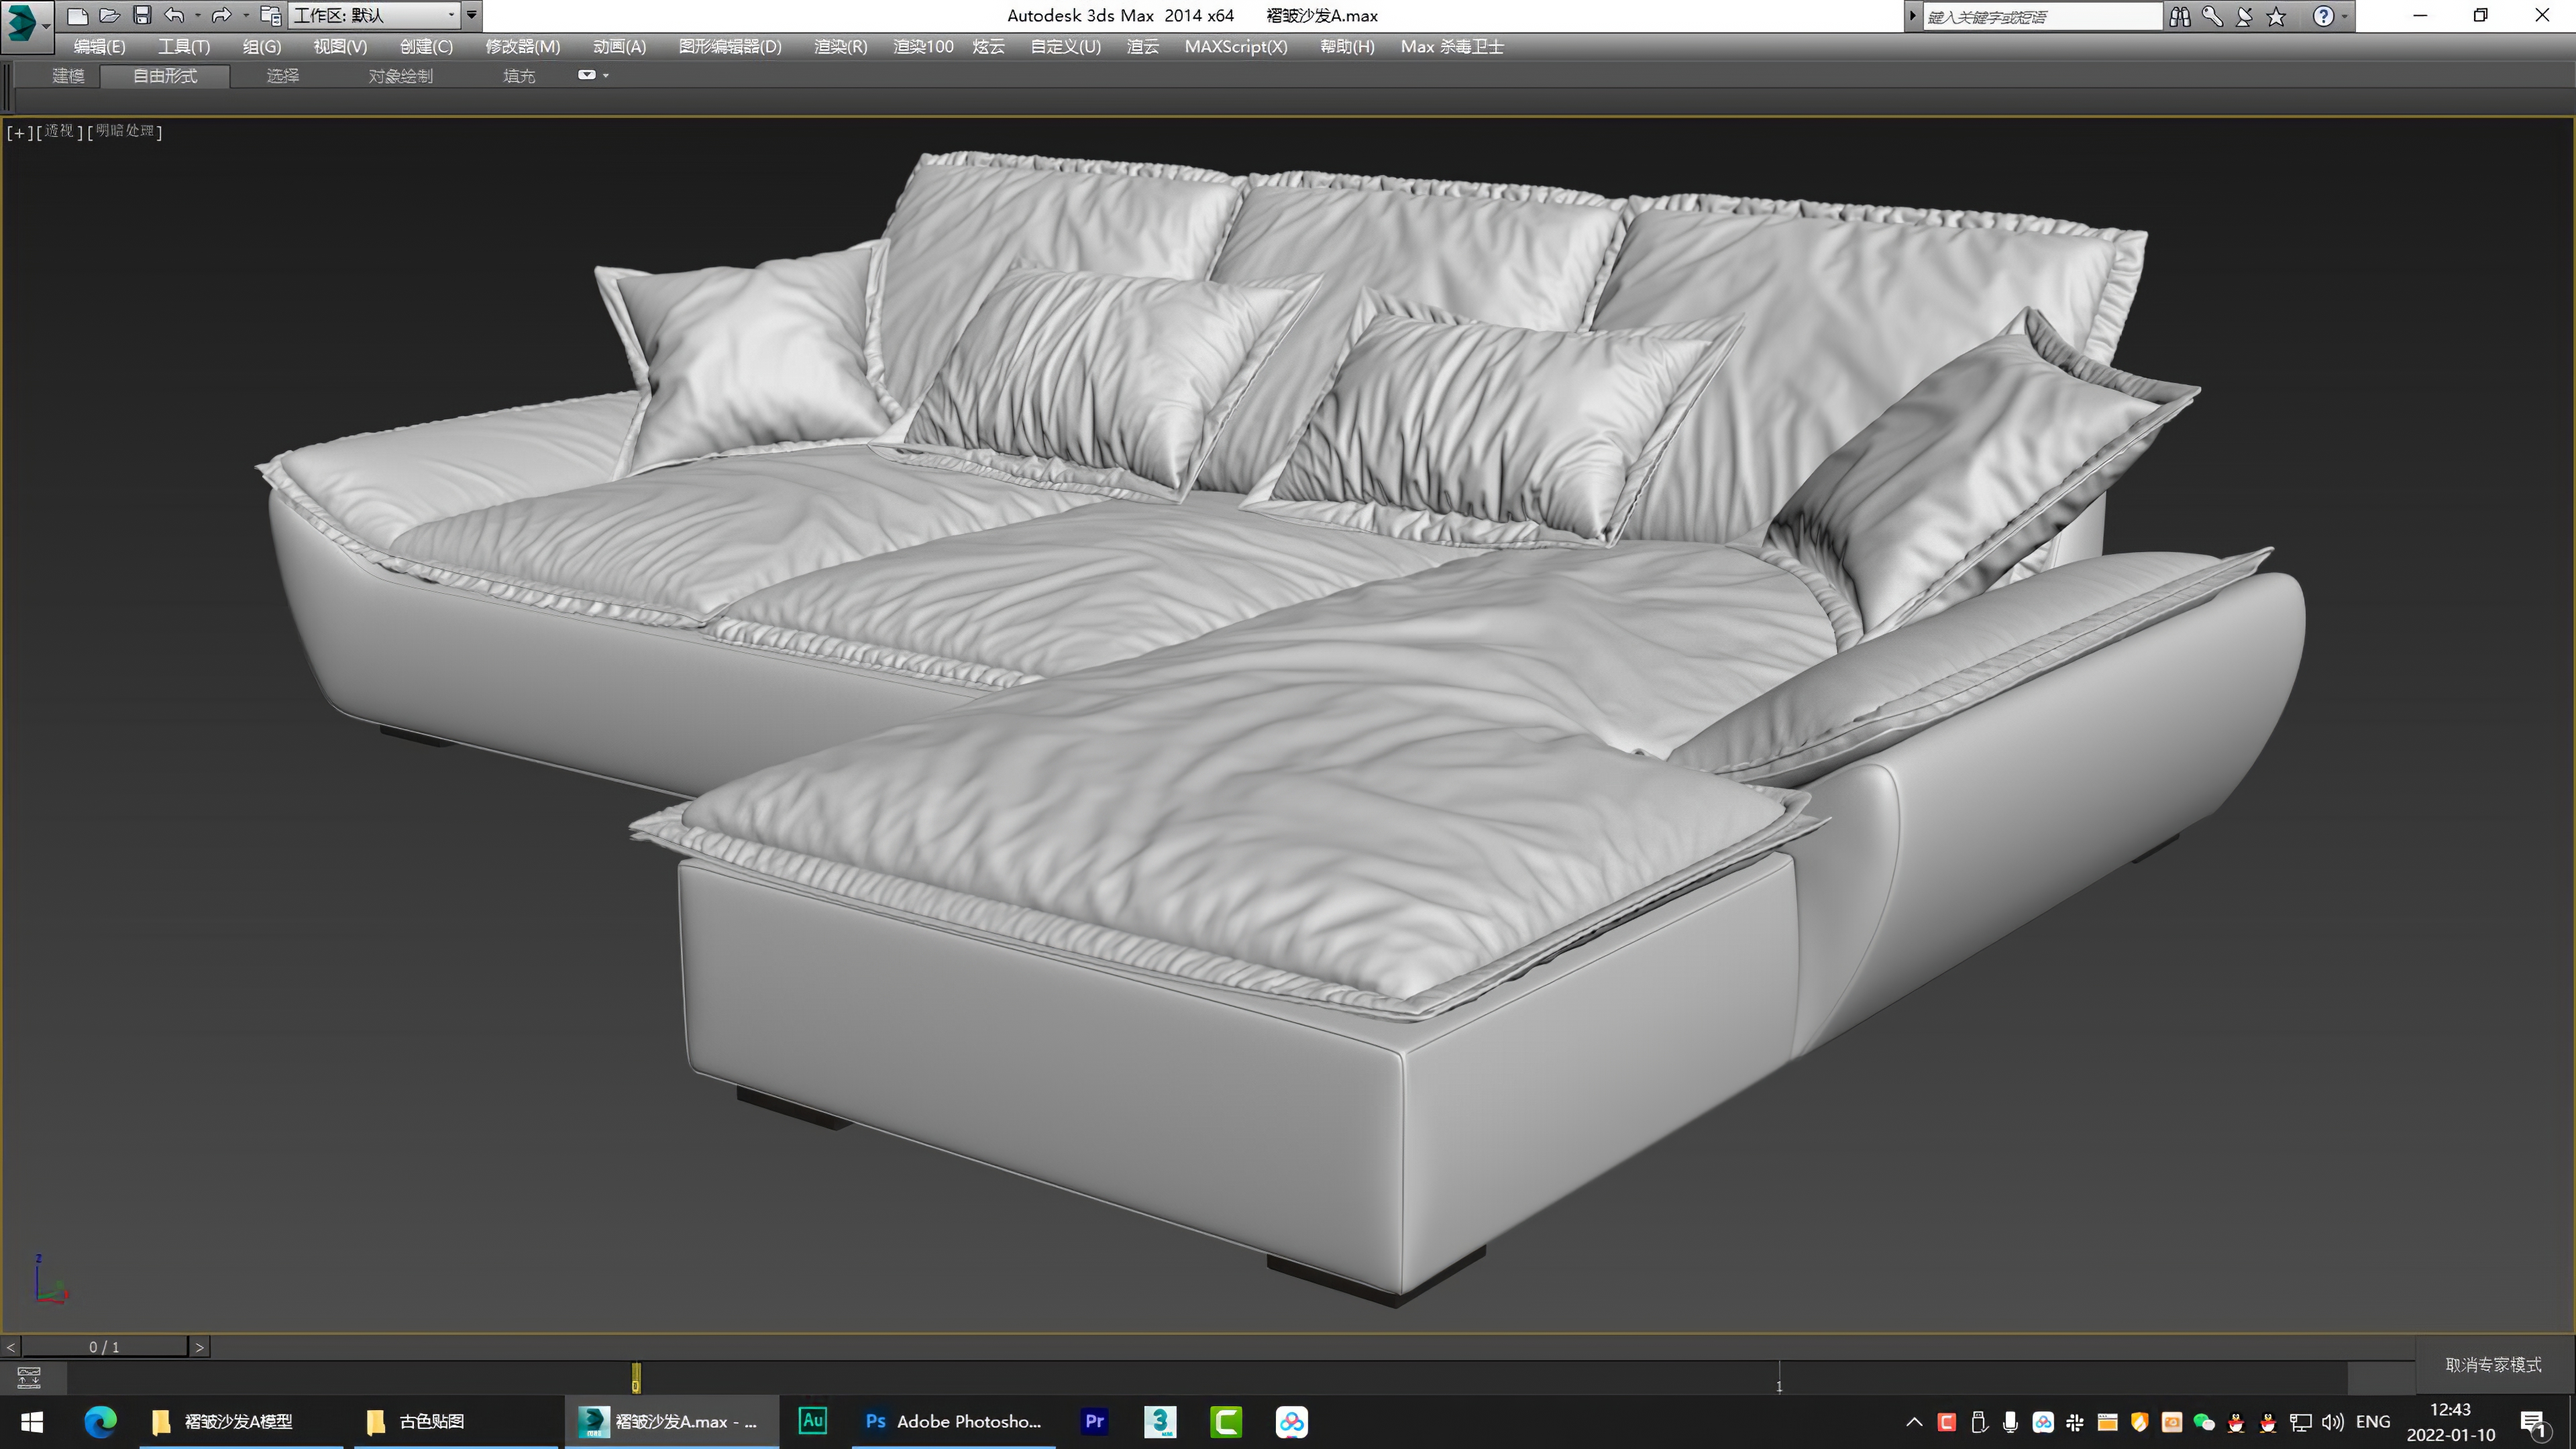The image size is (2576, 1449).
Task: Click the New Scene icon
Action: [77, 15]
